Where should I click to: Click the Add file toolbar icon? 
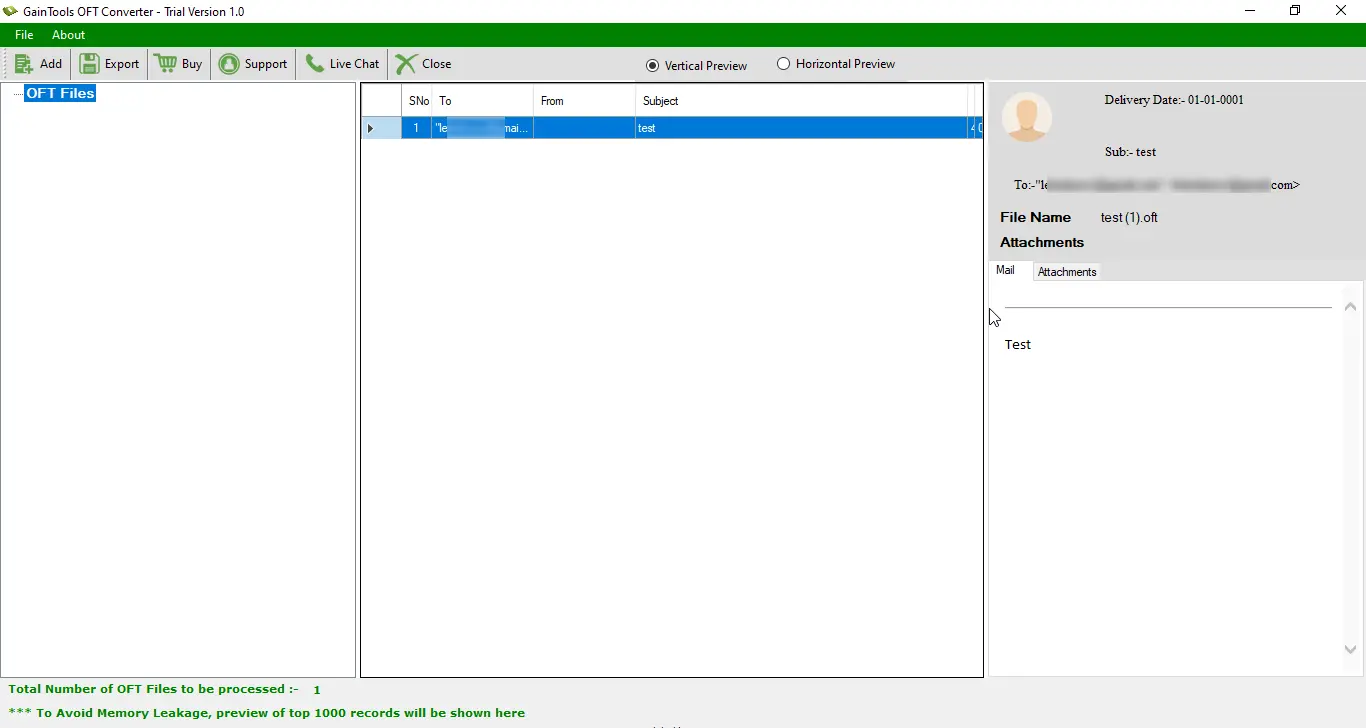point(24,64)
